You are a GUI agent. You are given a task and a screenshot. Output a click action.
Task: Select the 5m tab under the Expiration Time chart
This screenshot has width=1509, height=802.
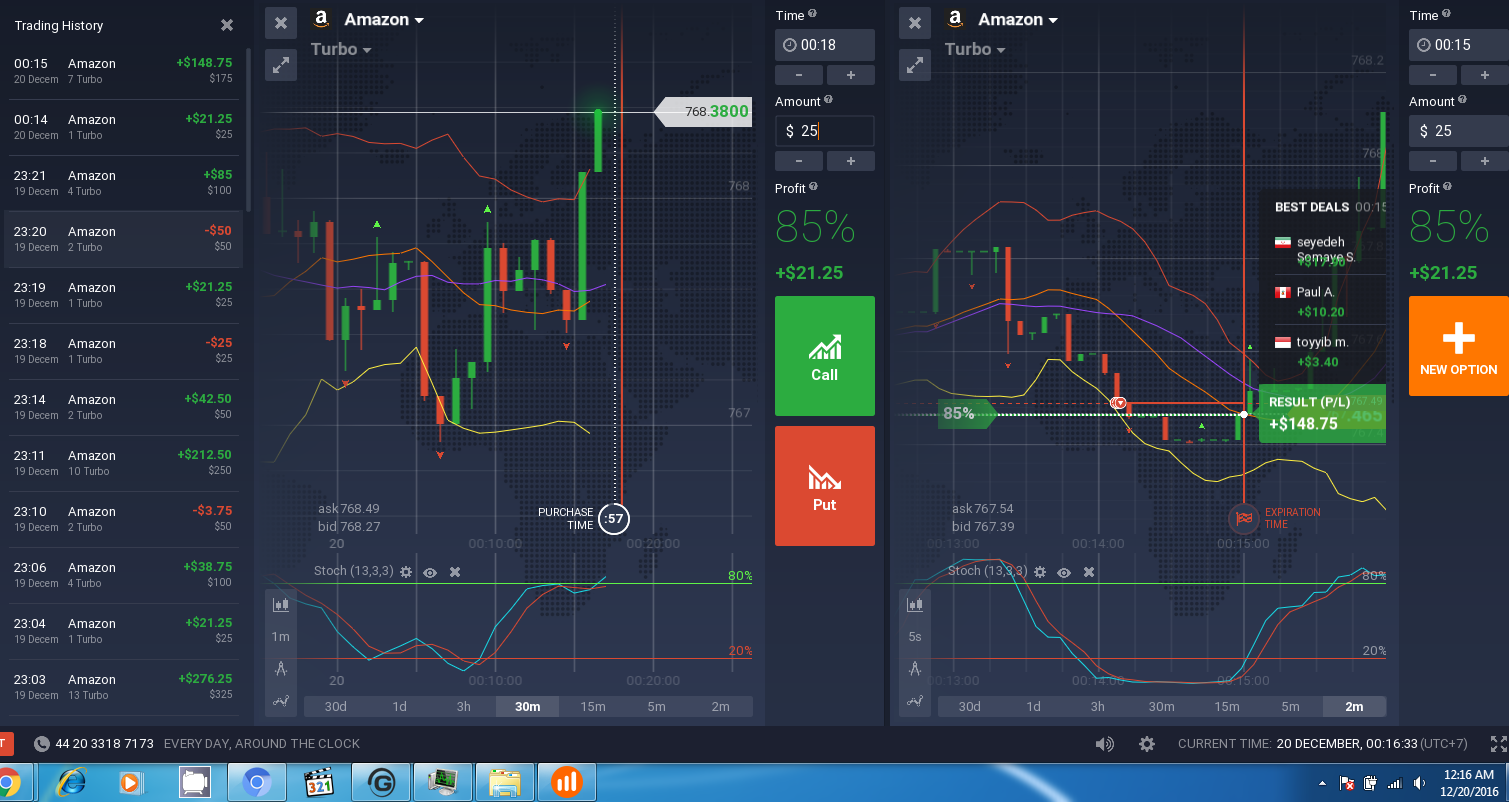tap(1290, 706)
